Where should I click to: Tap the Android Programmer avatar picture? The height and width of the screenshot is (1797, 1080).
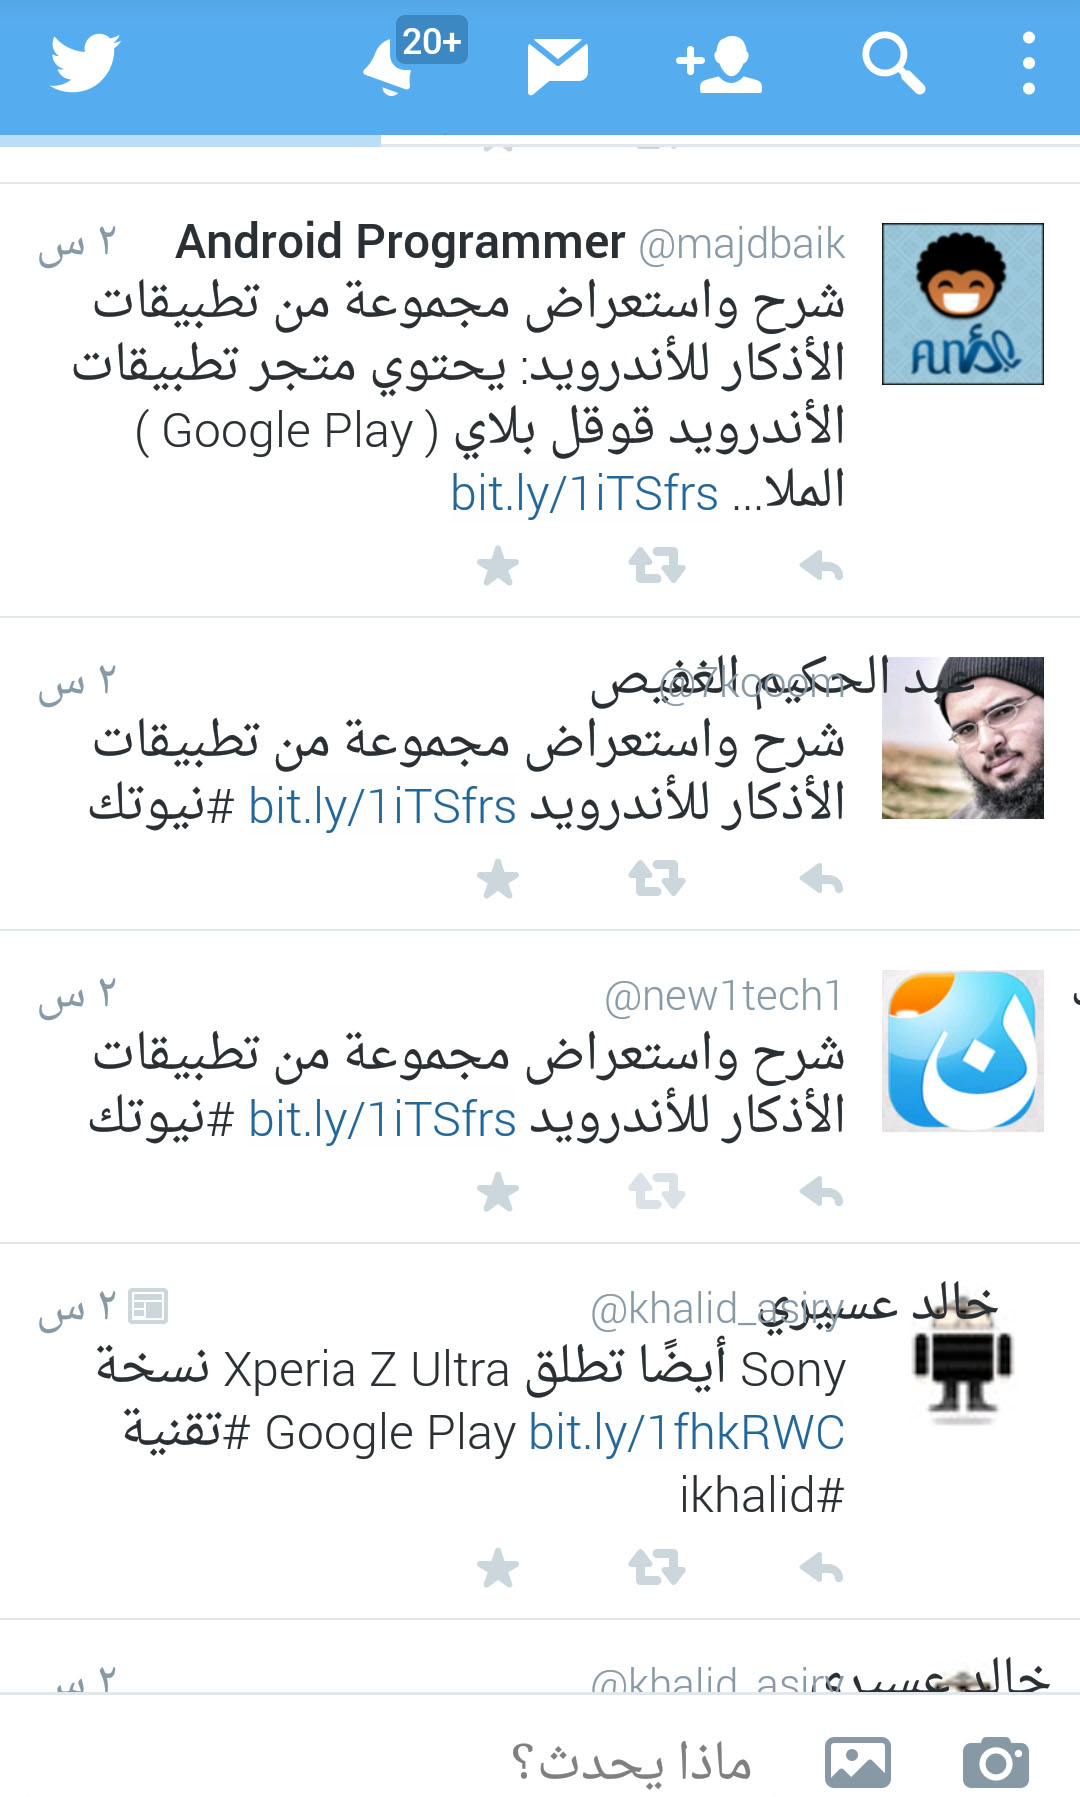coord(963,304)
